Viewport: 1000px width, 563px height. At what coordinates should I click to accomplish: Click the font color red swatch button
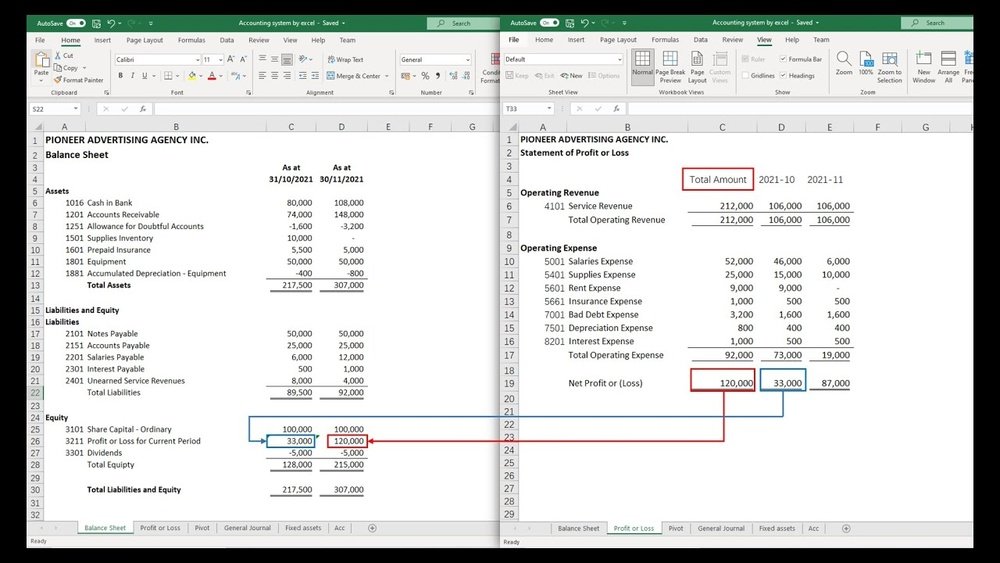(x=212, y=75)
